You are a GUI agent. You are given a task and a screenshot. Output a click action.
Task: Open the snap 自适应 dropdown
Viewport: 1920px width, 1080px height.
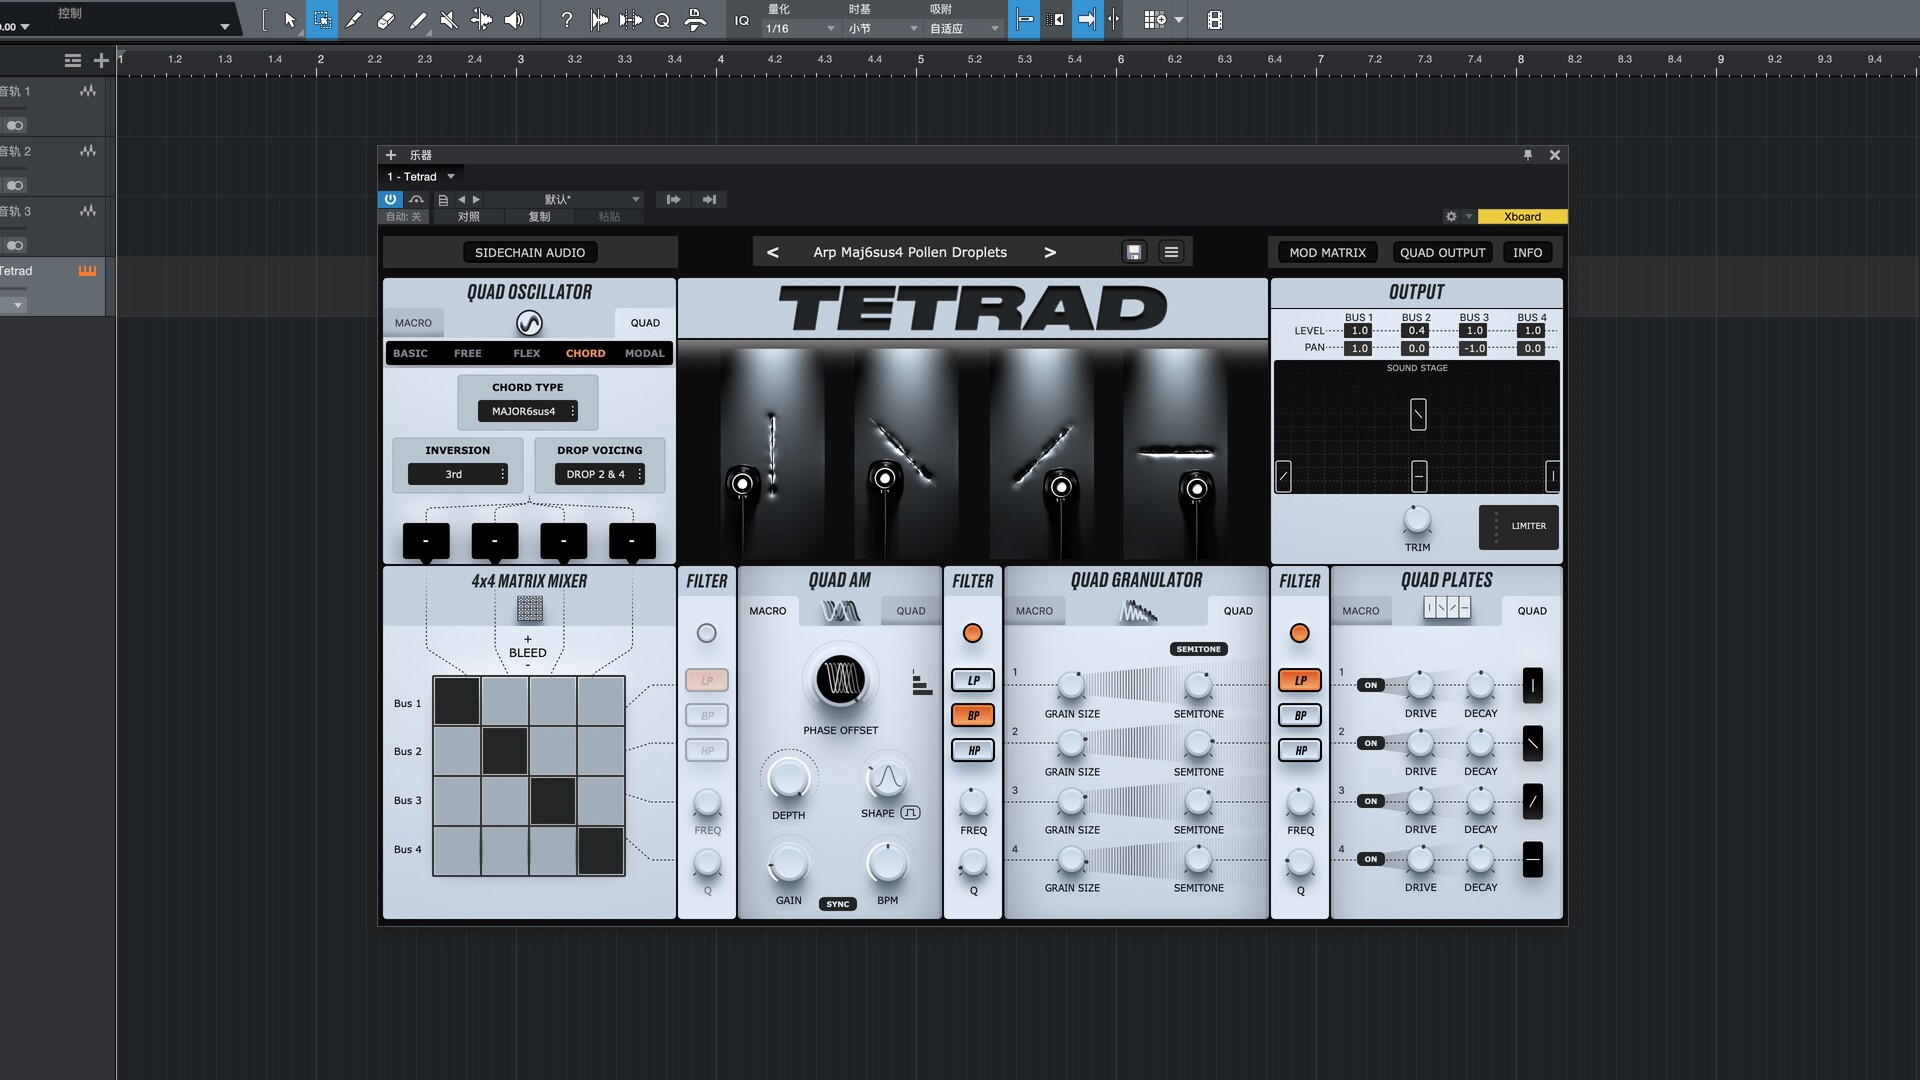tap(964, 28)
